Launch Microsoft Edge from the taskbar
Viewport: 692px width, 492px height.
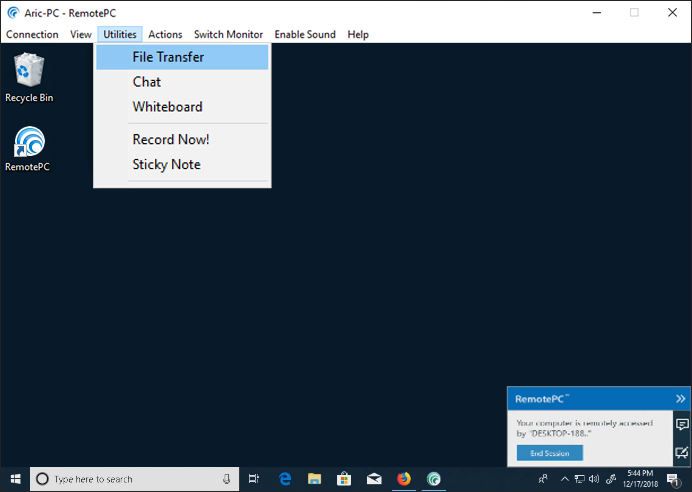click(x=285, y=479)
